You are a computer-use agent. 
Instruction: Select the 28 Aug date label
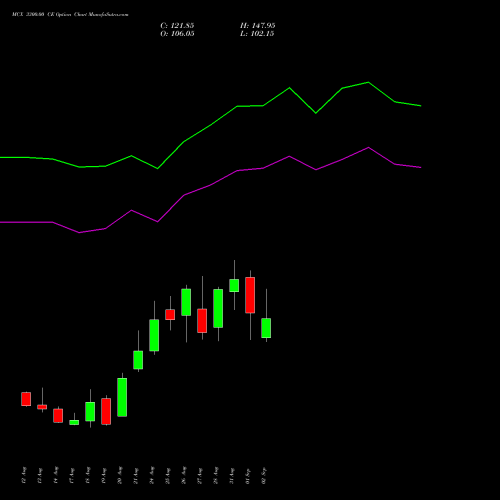tap(216, 476)
